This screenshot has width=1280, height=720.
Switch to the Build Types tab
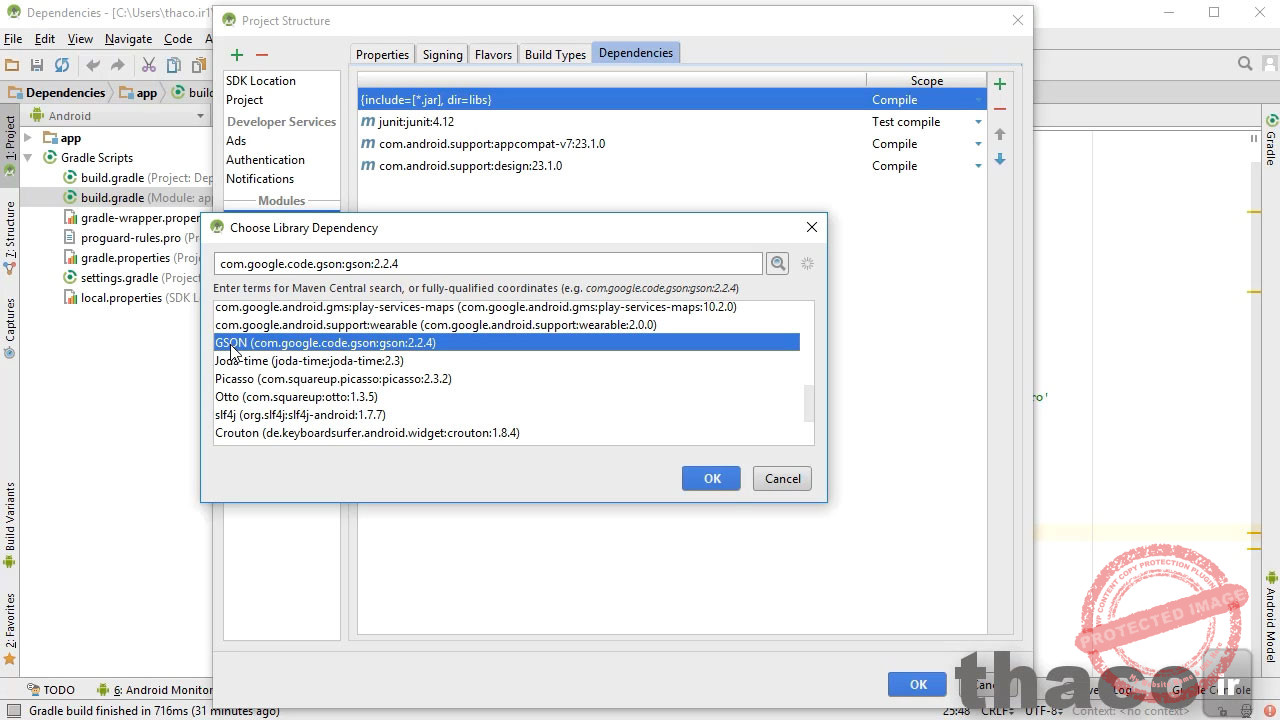point(554,54)
